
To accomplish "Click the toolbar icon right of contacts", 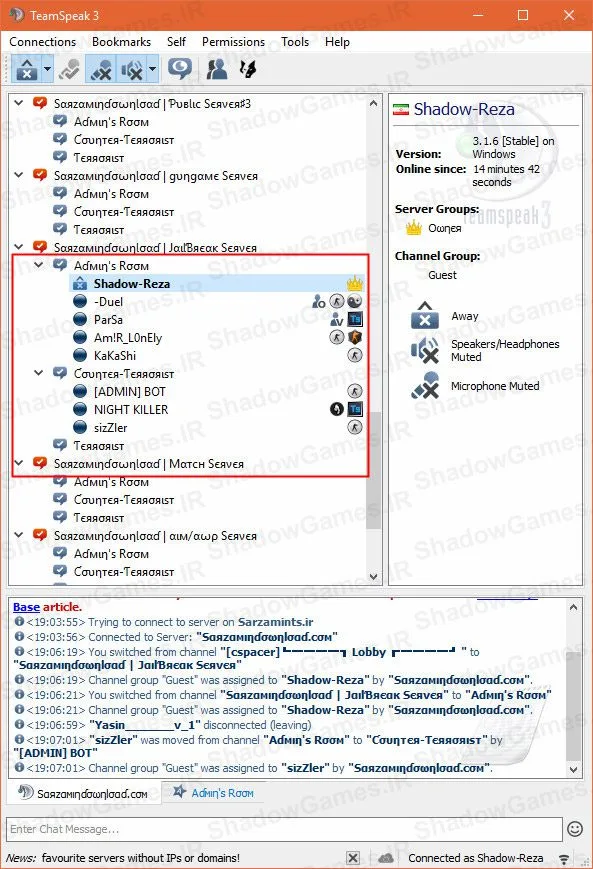I will pyautogui.click(x=247, y=69).
